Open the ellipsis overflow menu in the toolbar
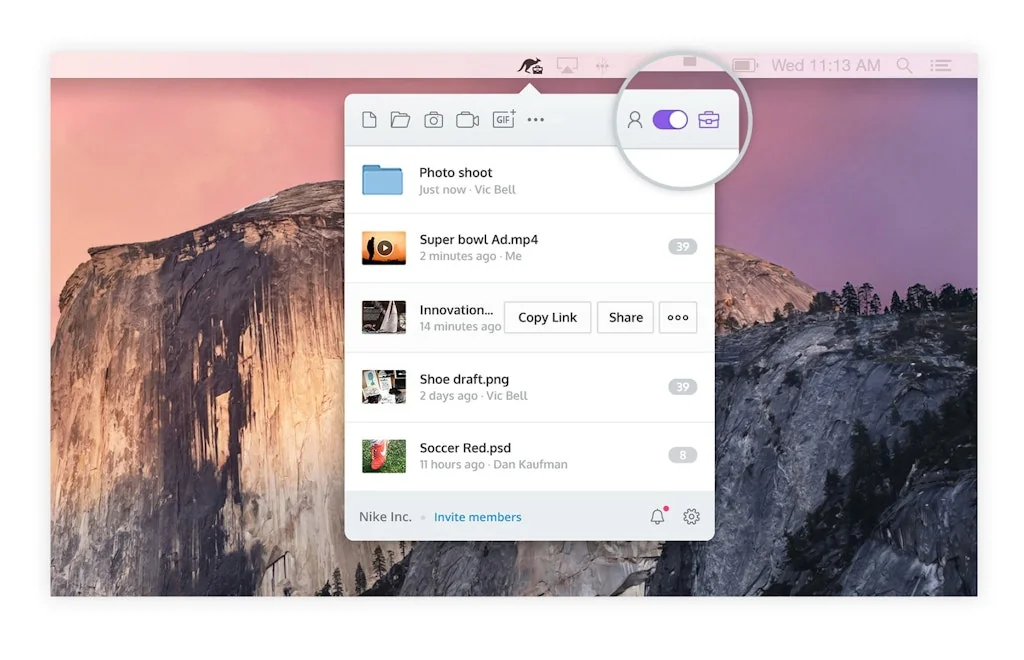Viewport: 1024px width, 660px height. pos(535,119)
